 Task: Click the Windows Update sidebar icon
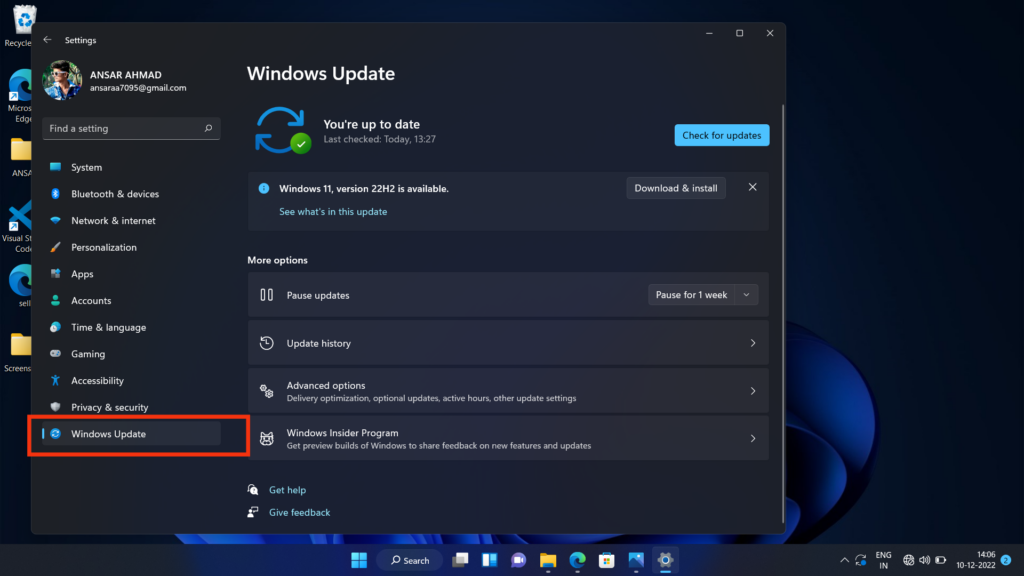(x=56, y=434)
